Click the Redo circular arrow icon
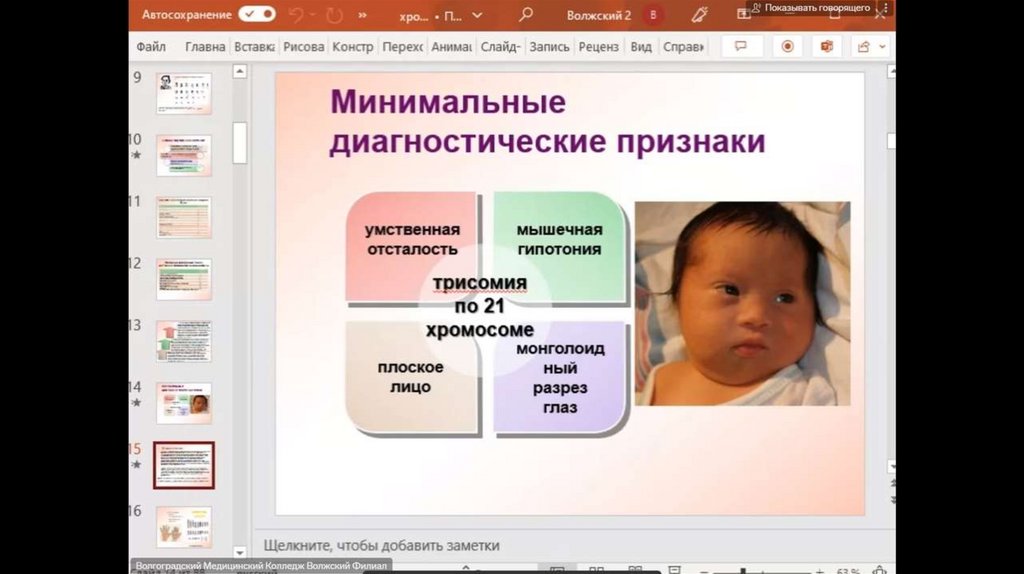 [x=334, y=15]
